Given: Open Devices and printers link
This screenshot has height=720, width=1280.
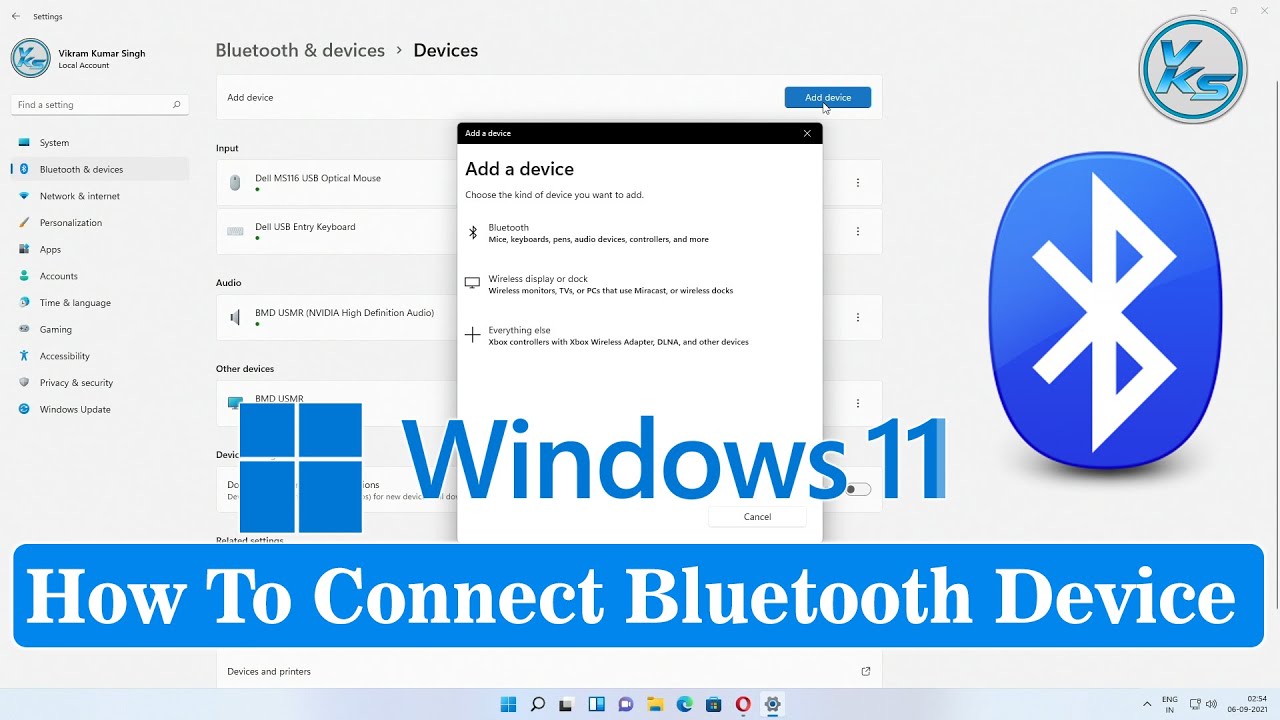Looking at the screenshot, I should coord(549,671).
